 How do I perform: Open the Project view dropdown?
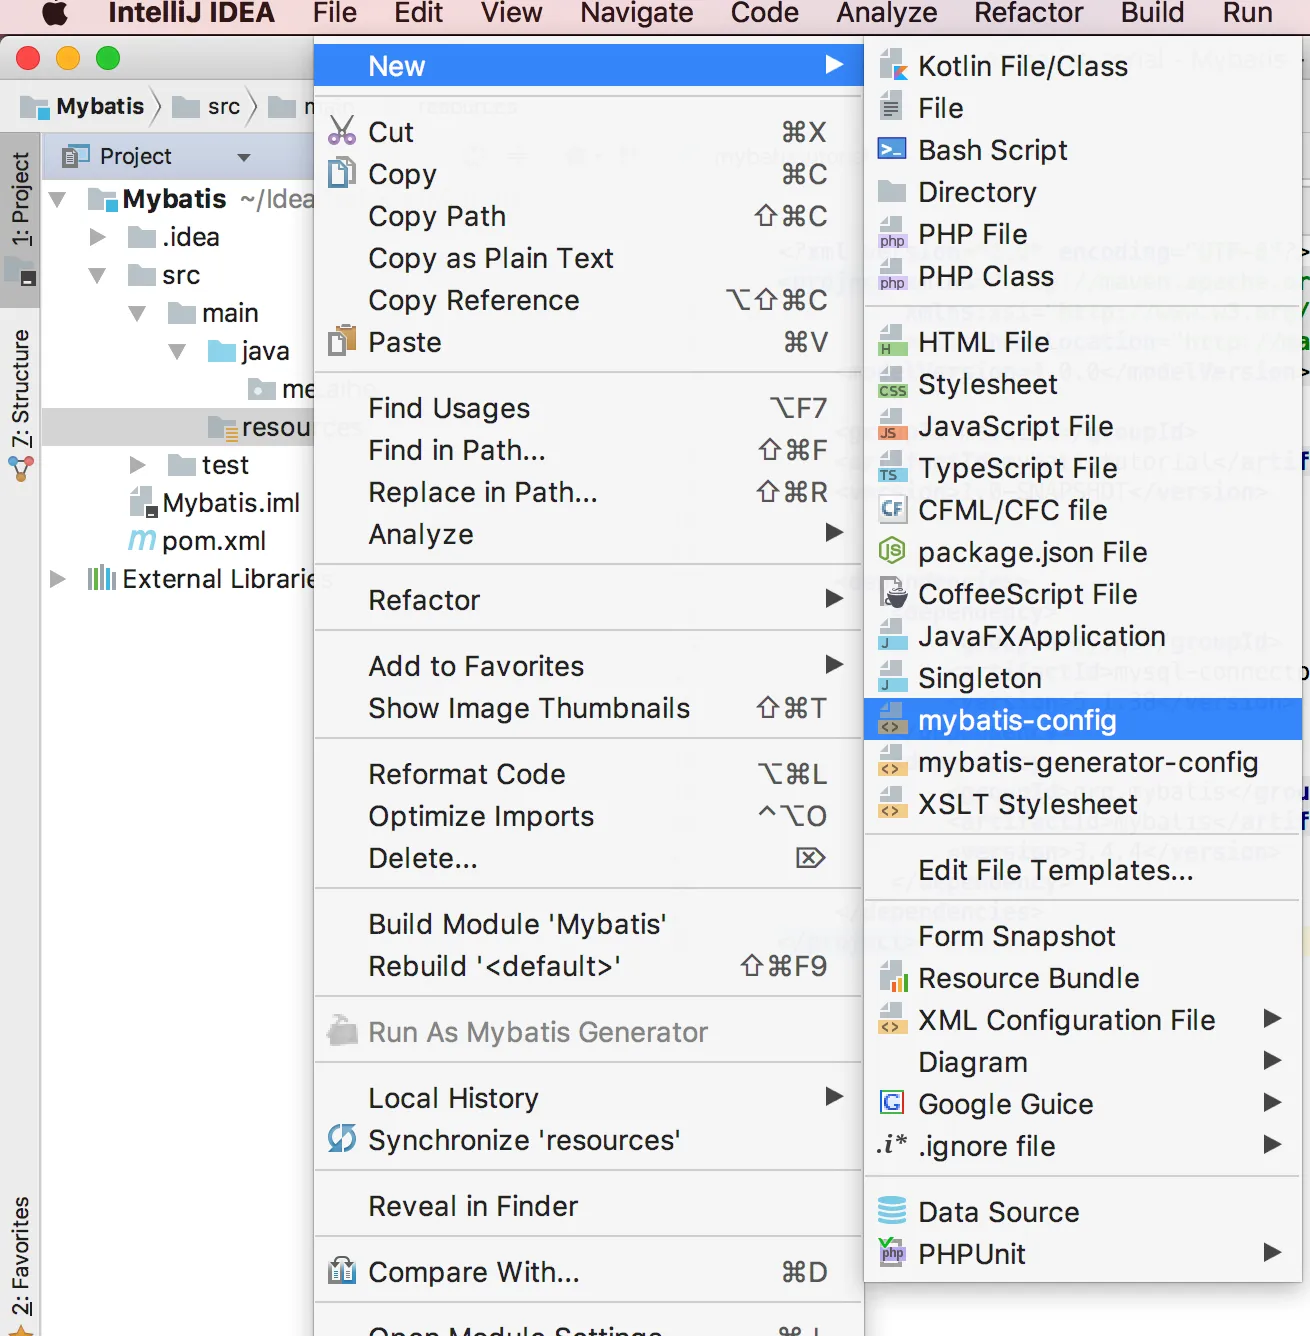point(243,157)
